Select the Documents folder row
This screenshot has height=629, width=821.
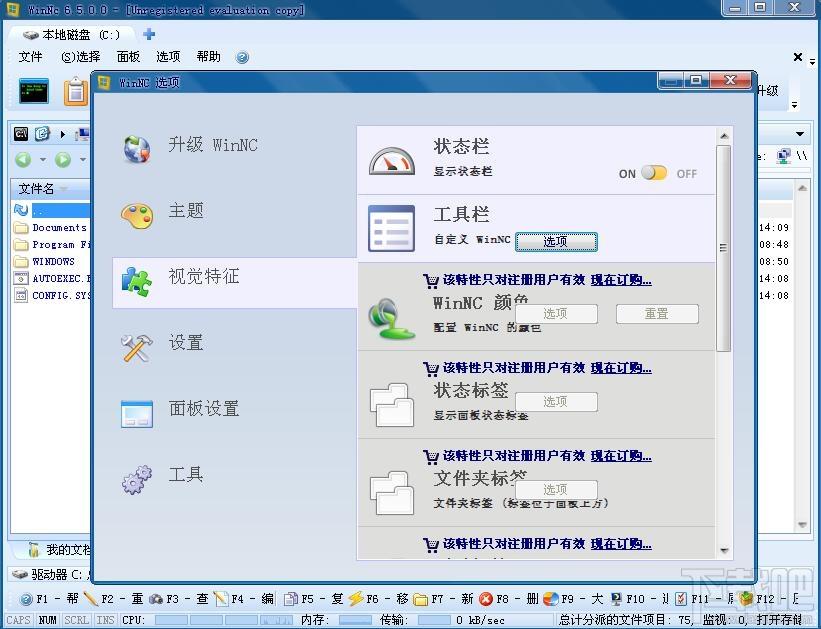pyautogui.click(x=51, y=228)
